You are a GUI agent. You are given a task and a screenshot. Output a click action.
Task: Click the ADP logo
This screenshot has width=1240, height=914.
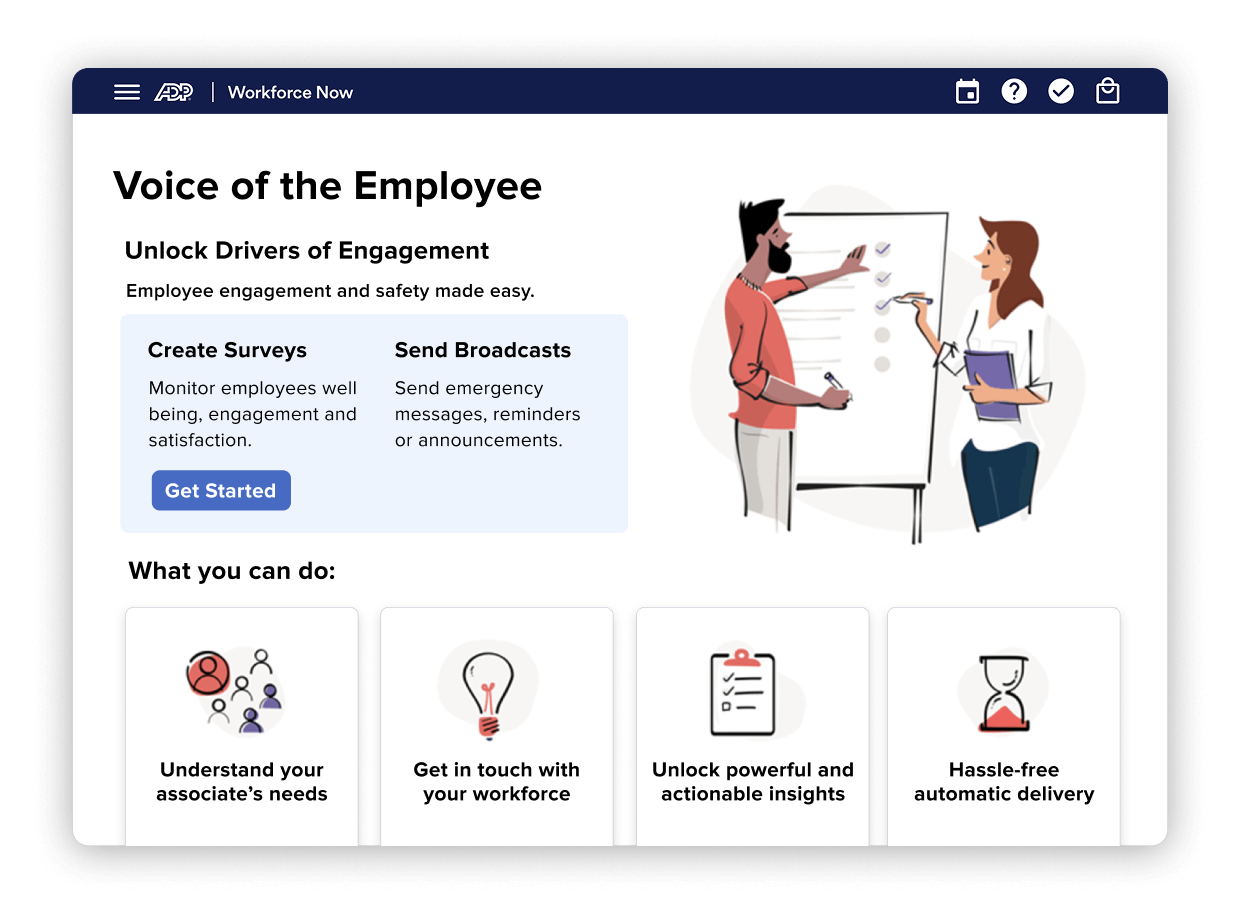click(173, 92)
